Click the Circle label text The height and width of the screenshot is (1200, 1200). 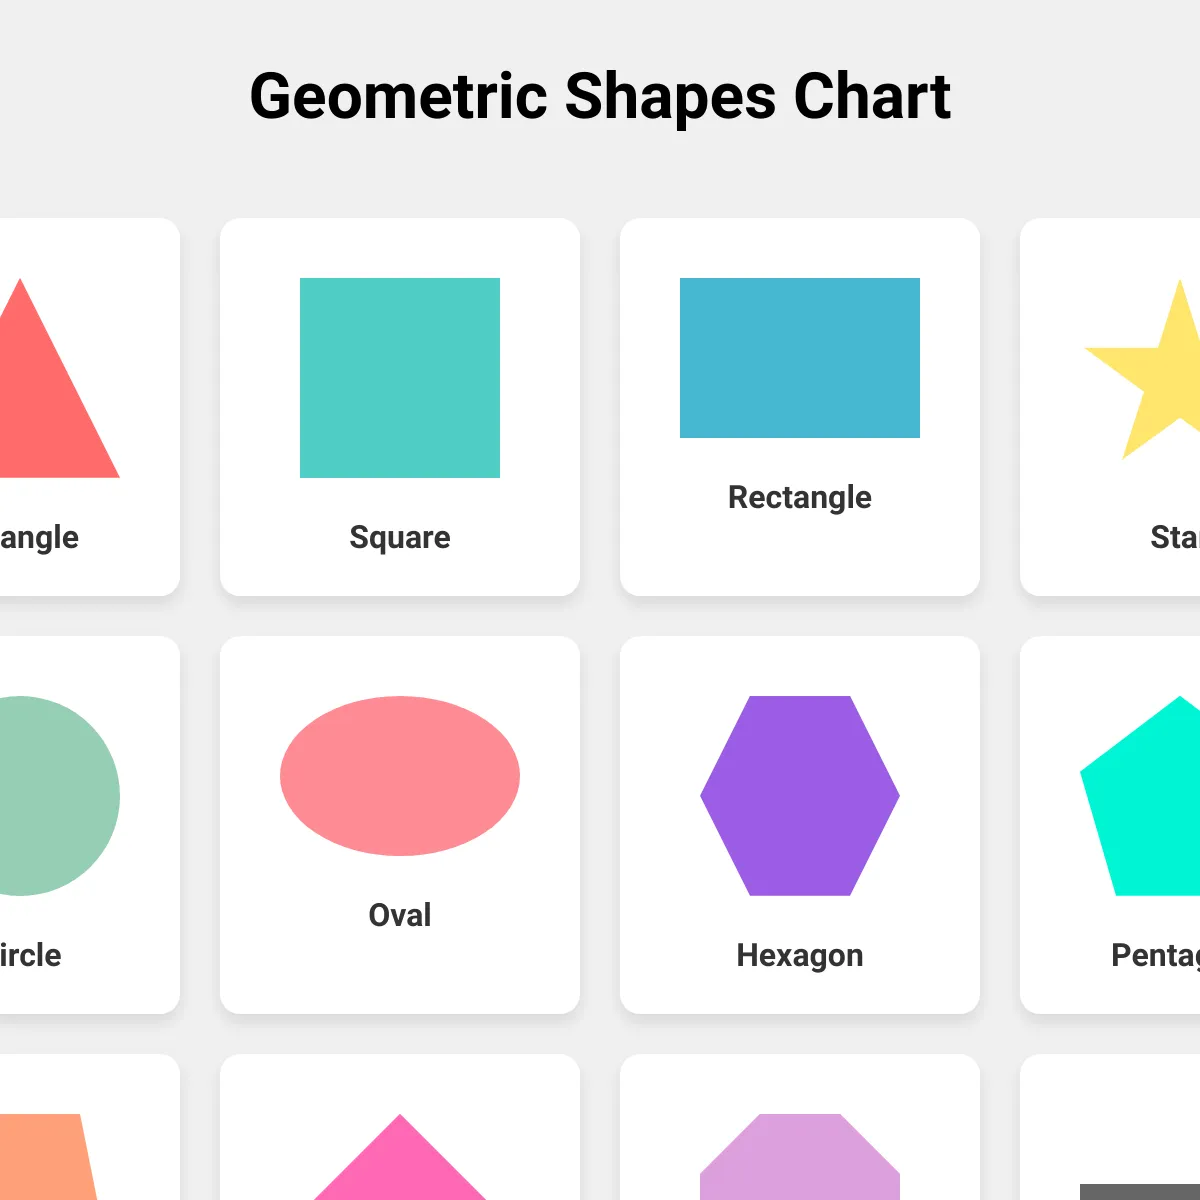pyautogui.click(x=30, y=955)
